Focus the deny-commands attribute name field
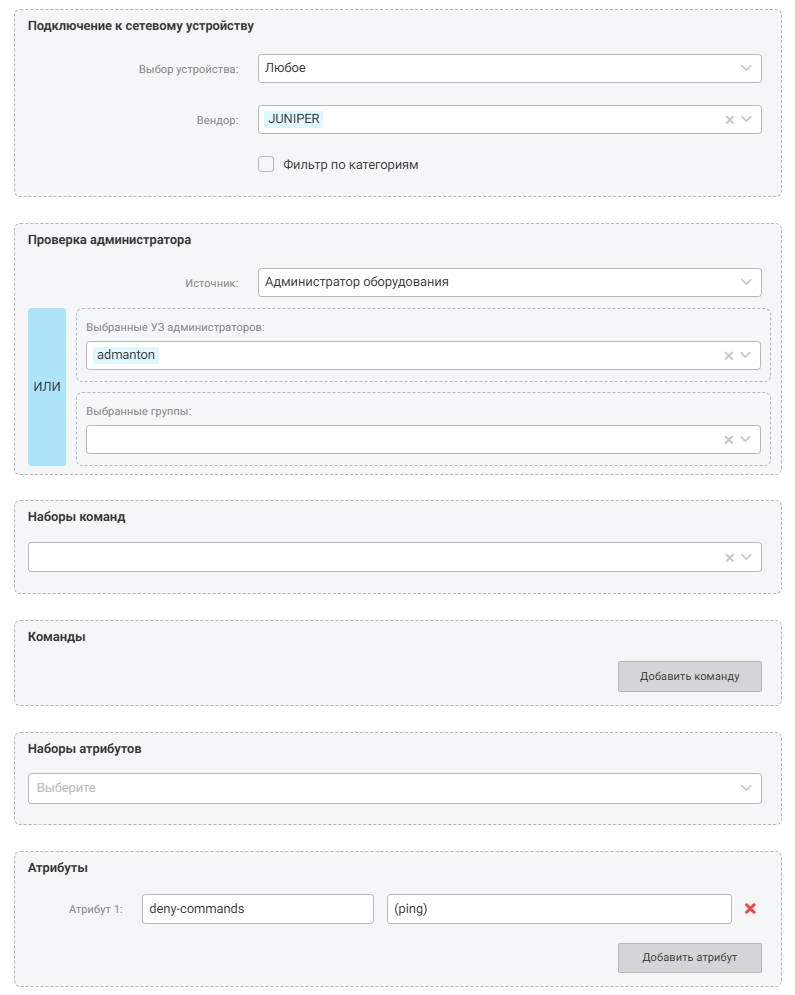The height and width of the screenshot is (995, 795). click(x=258, y=909)
